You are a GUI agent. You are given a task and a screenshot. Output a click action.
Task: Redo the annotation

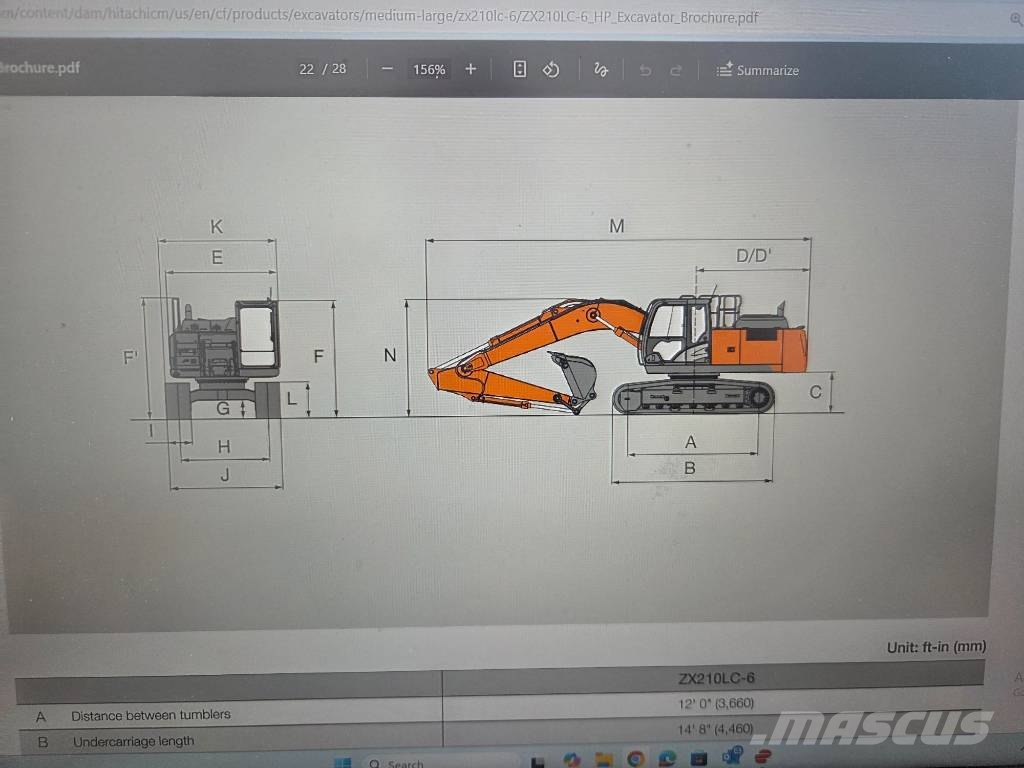click(676, 70)
